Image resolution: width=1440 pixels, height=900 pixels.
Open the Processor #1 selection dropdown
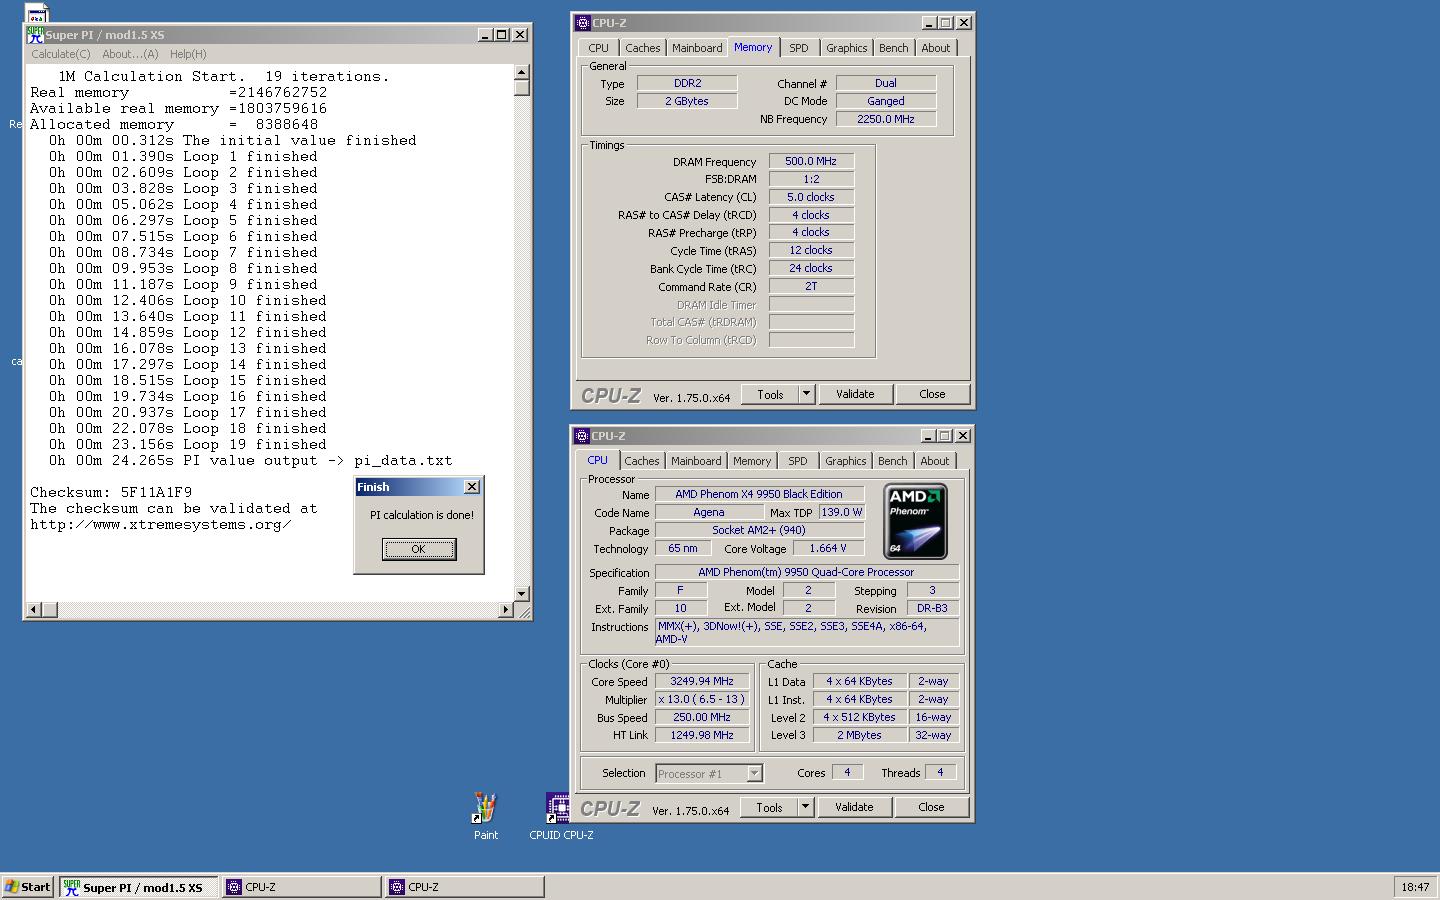coord(709,773)
